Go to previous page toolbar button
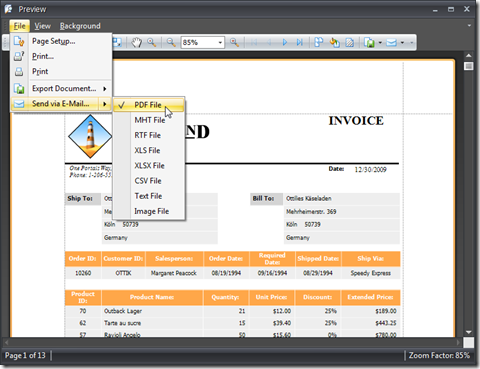Viewport: 480px width, 369px height. [269, 42]
